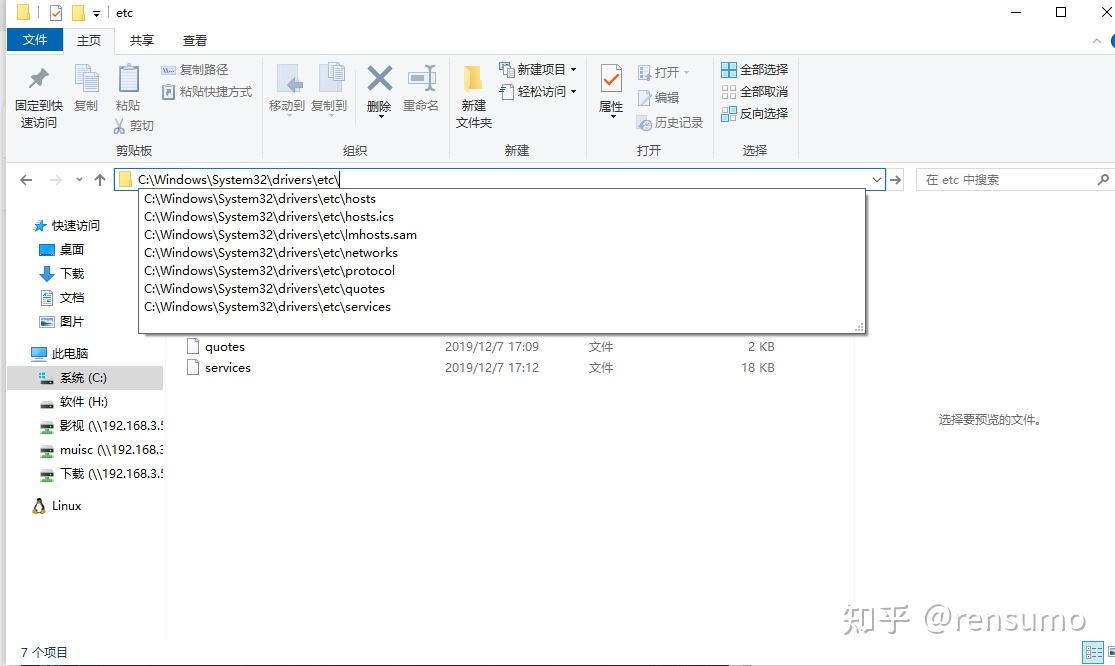Click Edit (编辑) in ribbon
Image resolution: width=1115 pixels, height=666 pixels.
658,97
